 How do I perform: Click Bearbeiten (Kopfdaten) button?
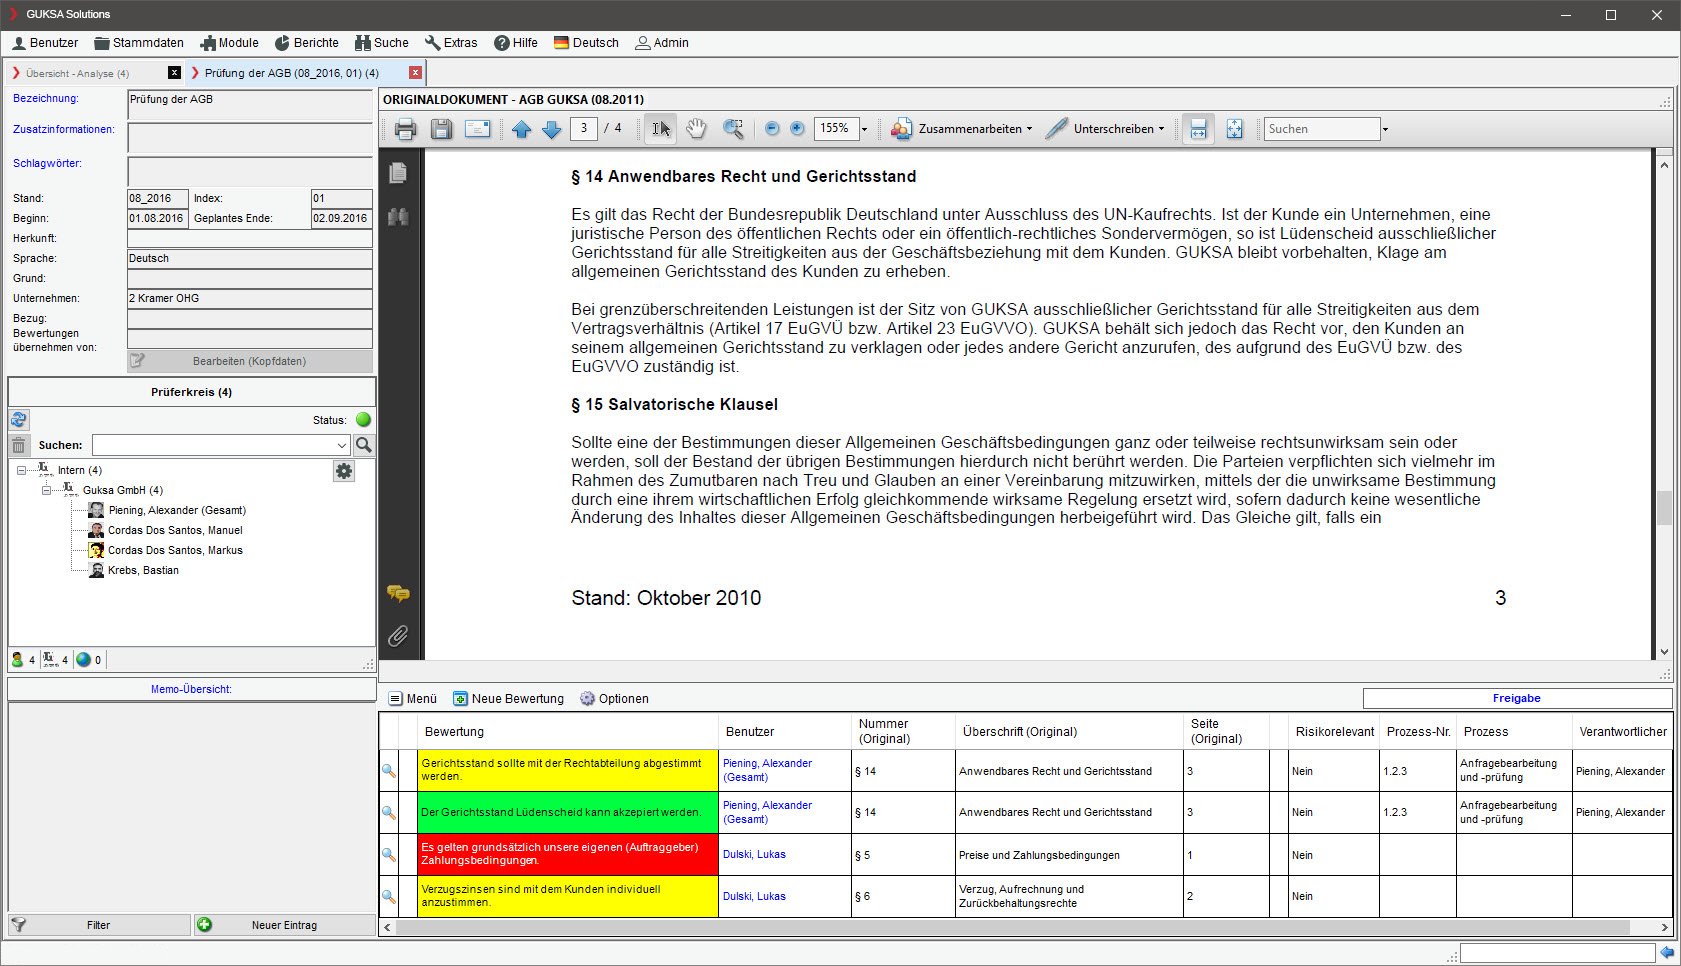[x=250, y=361]
